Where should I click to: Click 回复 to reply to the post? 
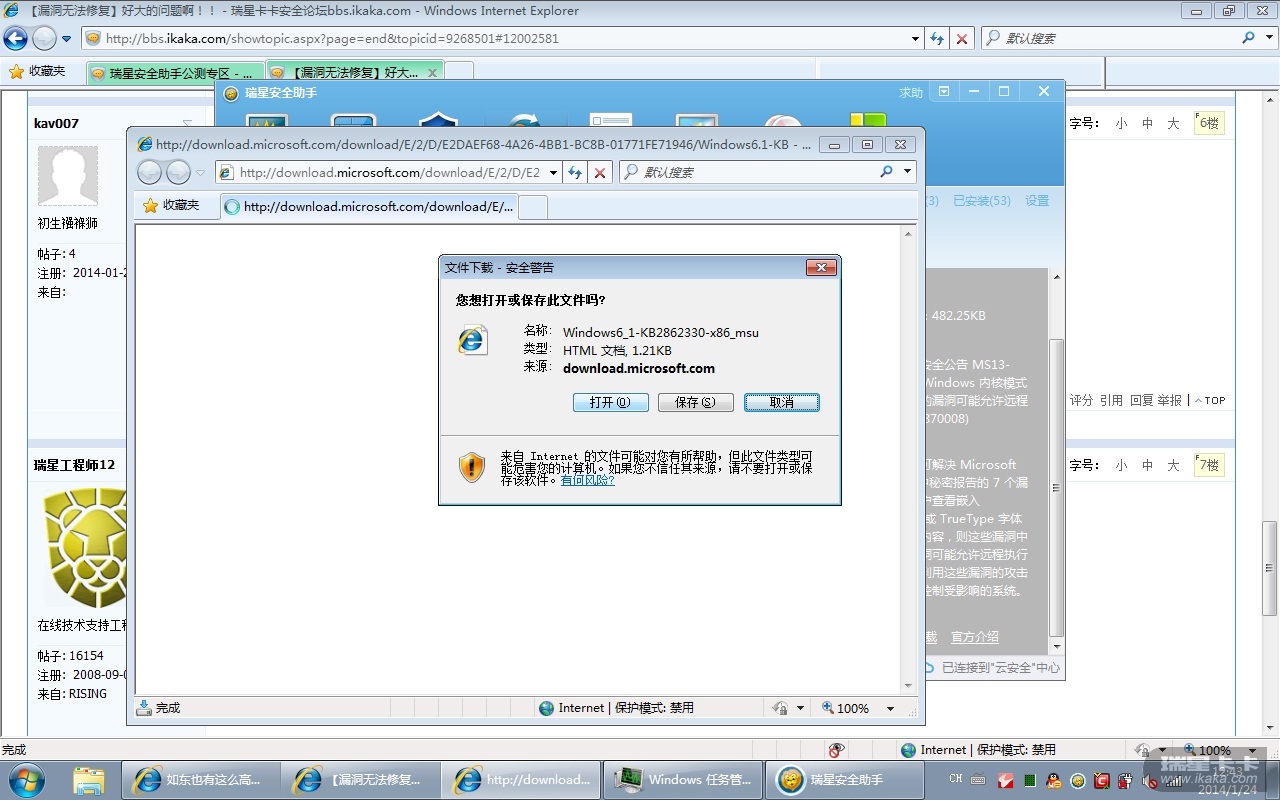click(1141, 400)
